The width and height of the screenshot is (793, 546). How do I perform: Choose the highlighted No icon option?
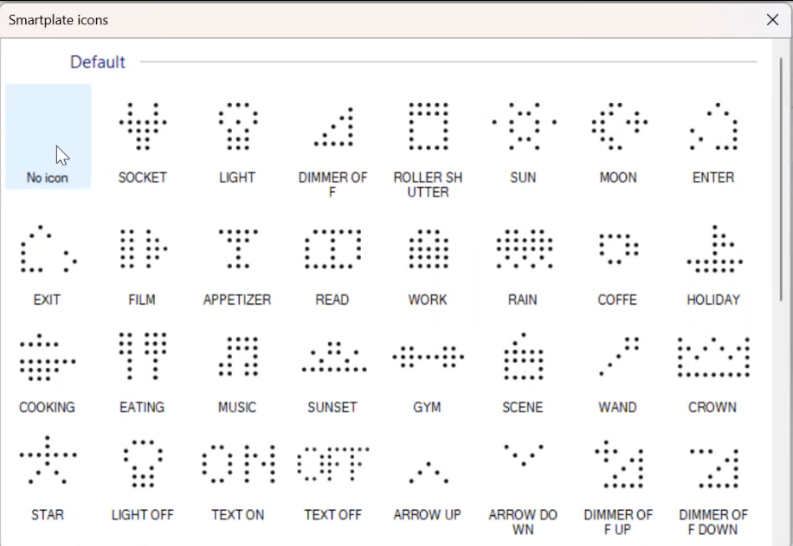pyautogui.click(x=48, y=136)
